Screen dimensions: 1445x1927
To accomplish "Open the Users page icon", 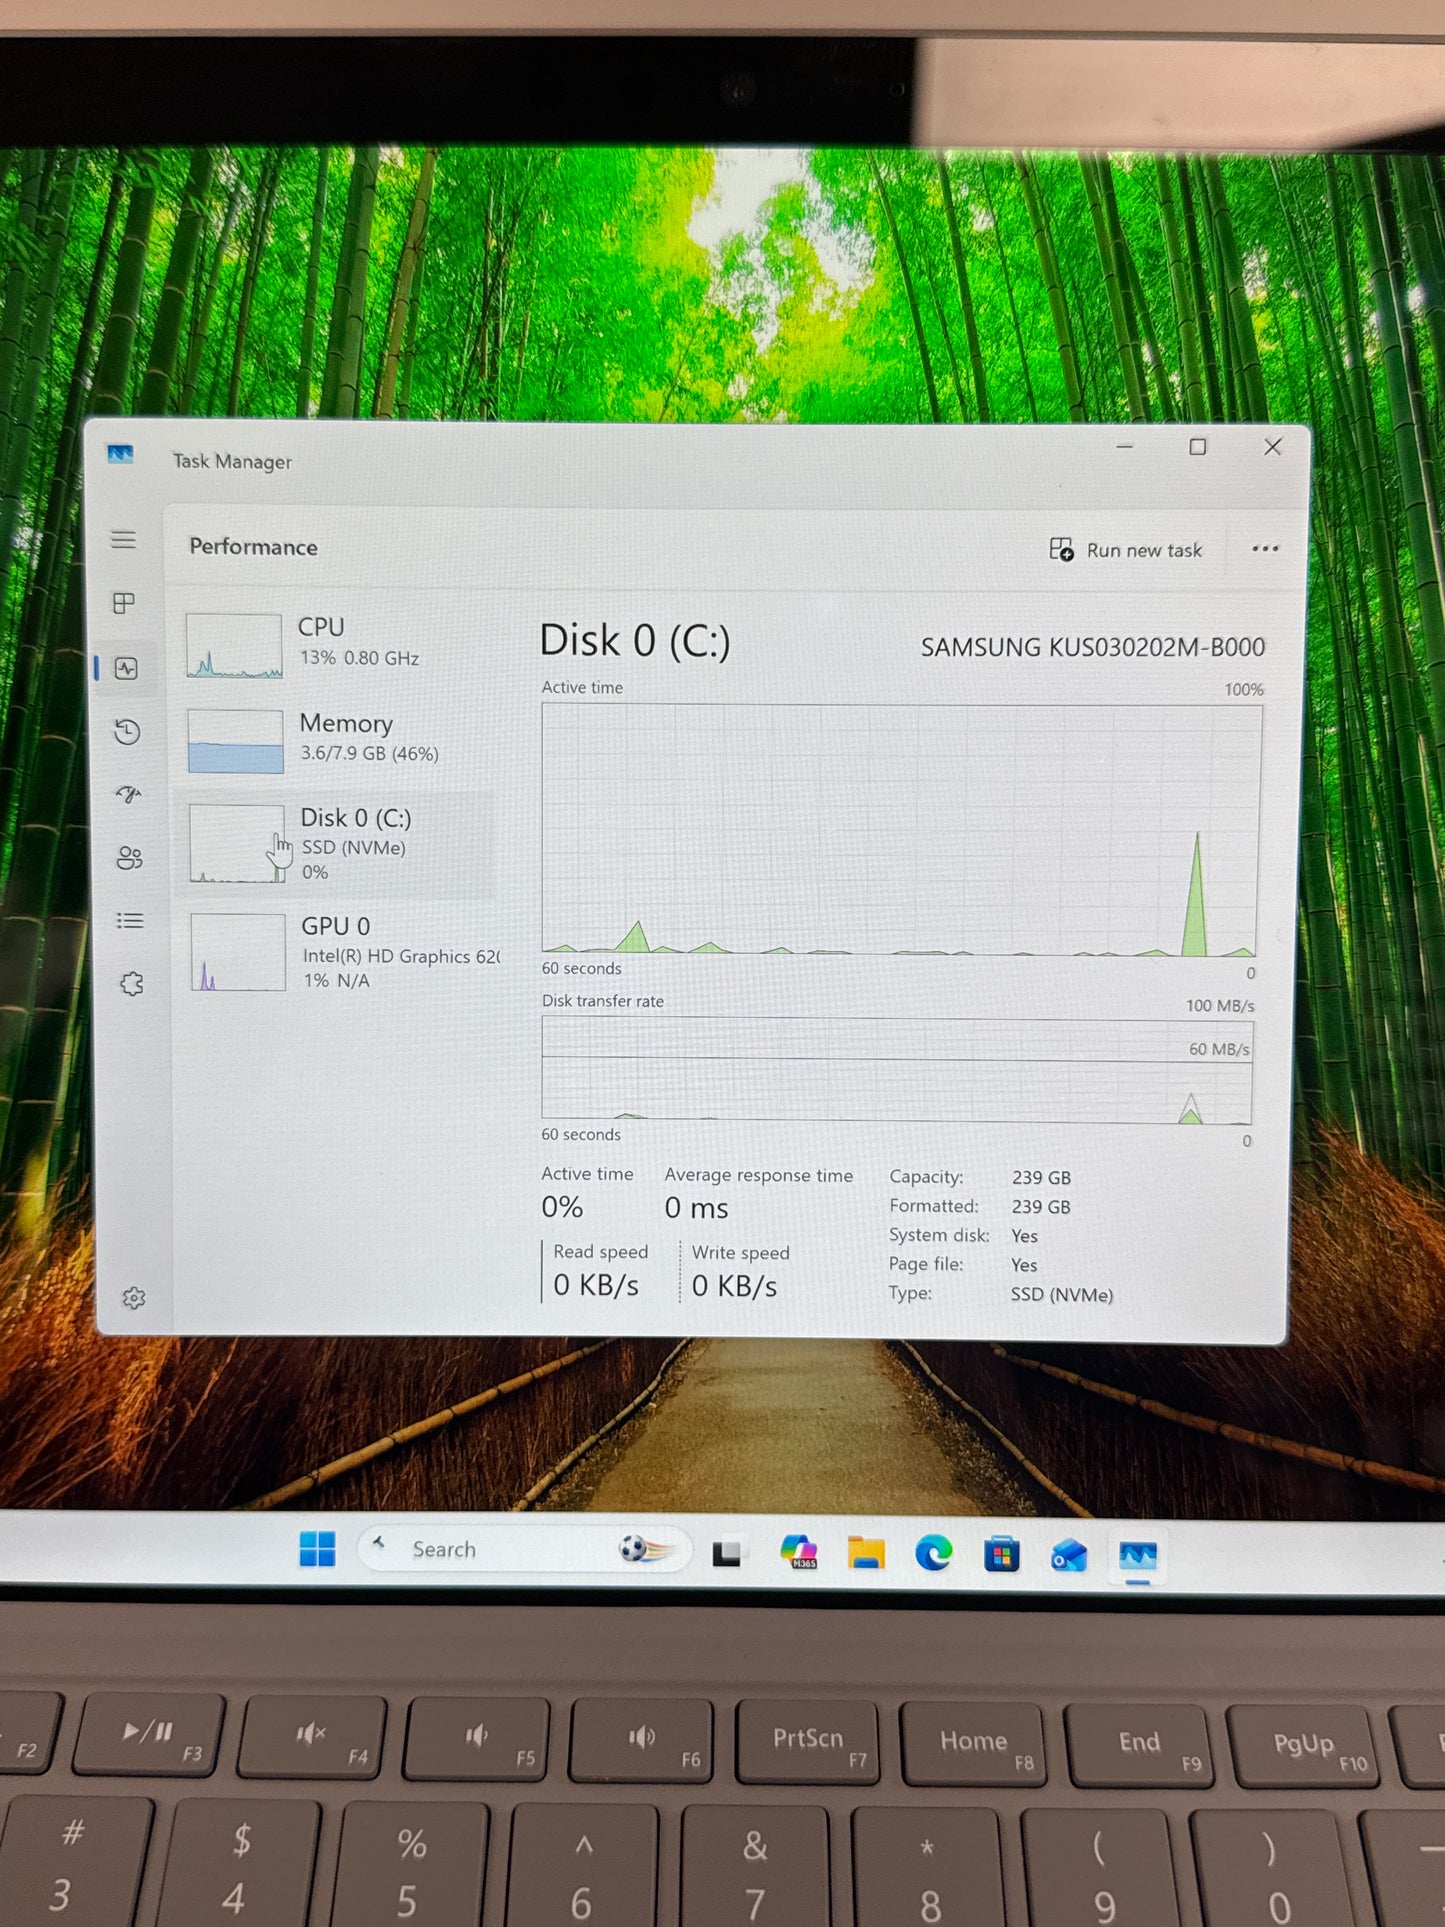I will (130, 858).
